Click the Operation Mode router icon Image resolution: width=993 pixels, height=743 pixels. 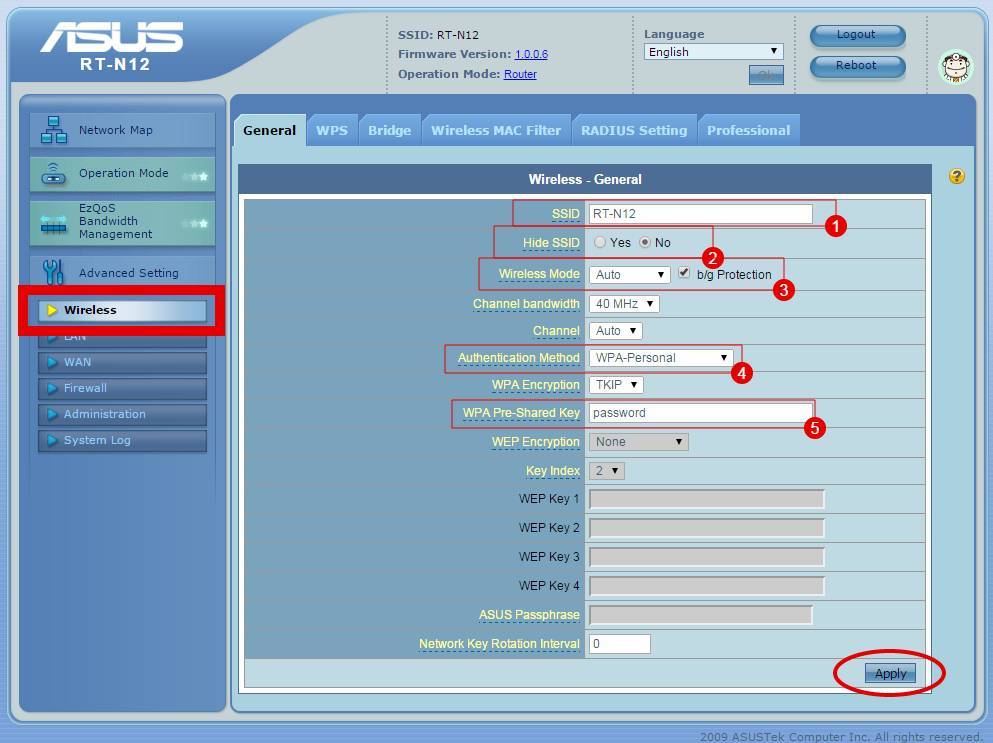pos(54,174)
